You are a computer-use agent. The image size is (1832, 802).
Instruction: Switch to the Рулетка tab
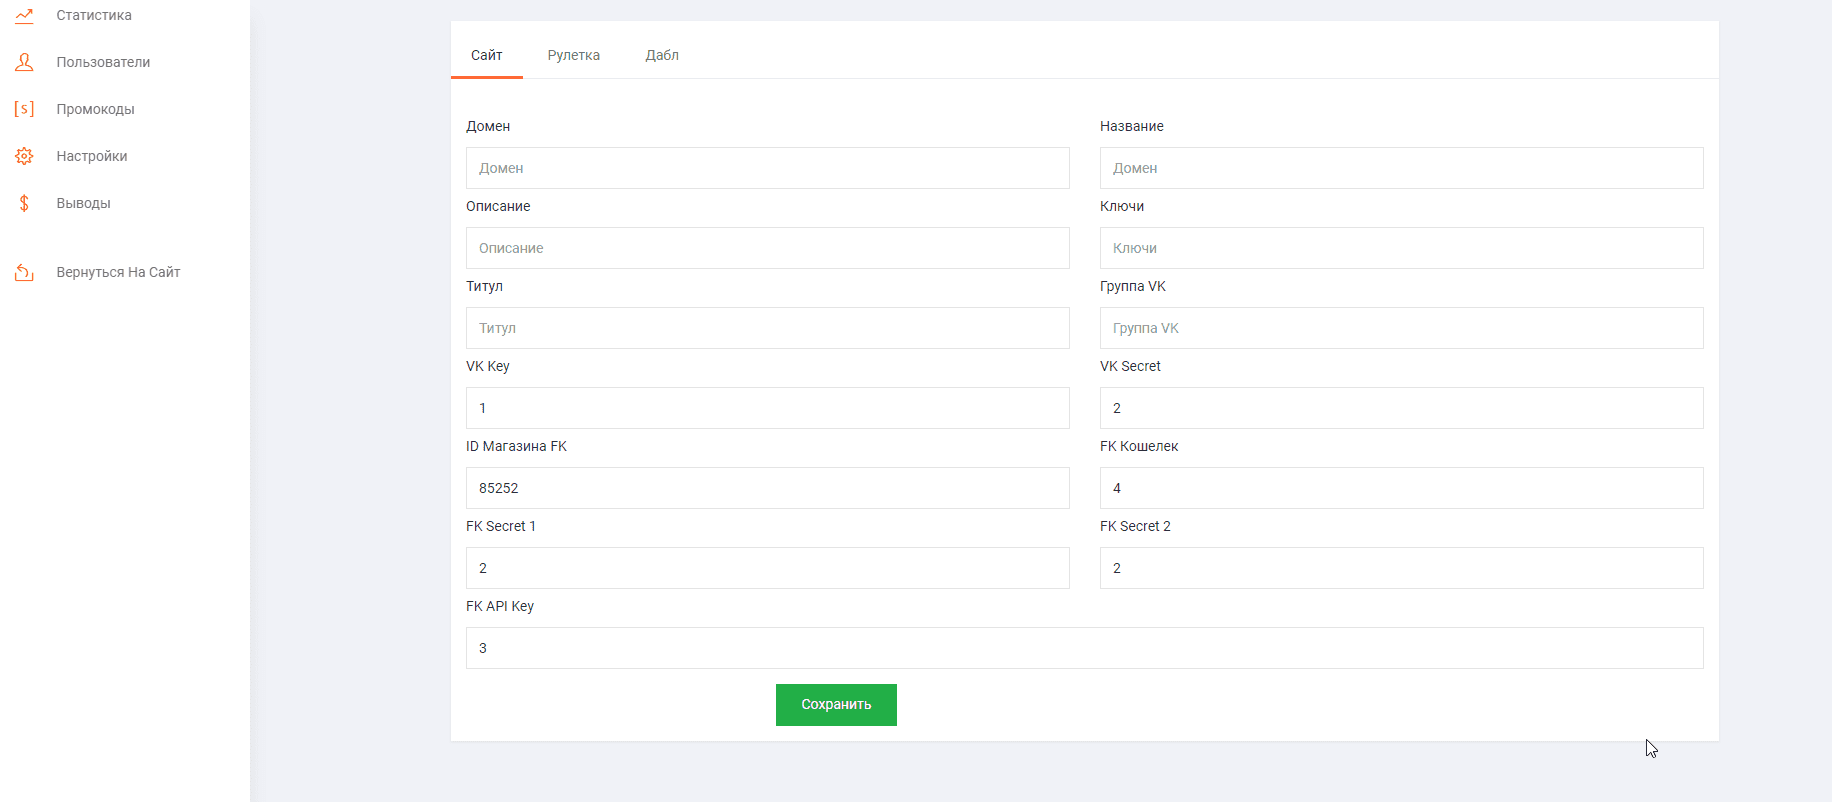pyautogui.click(x=573, y=55)
